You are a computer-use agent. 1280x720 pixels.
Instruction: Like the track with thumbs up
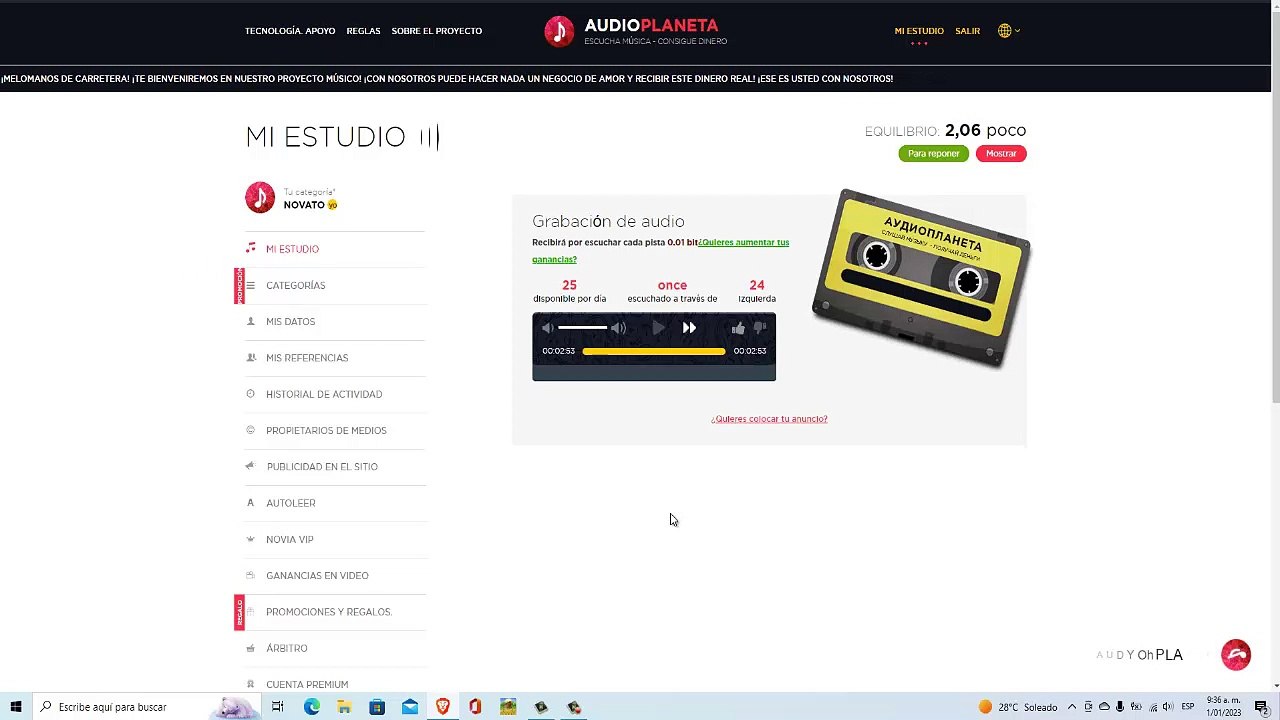coord(738,328)
